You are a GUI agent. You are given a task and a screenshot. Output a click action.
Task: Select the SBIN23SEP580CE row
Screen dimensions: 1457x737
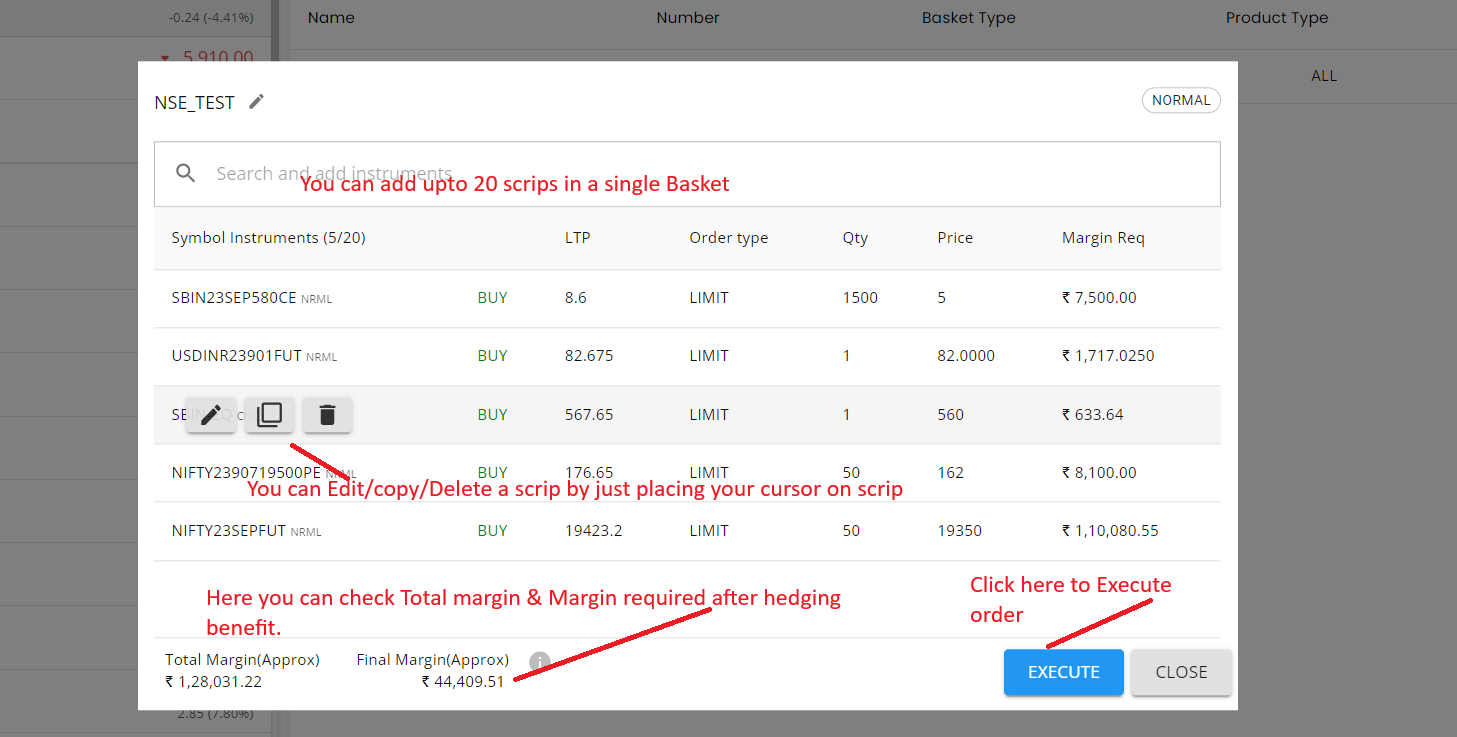(234, 298)
